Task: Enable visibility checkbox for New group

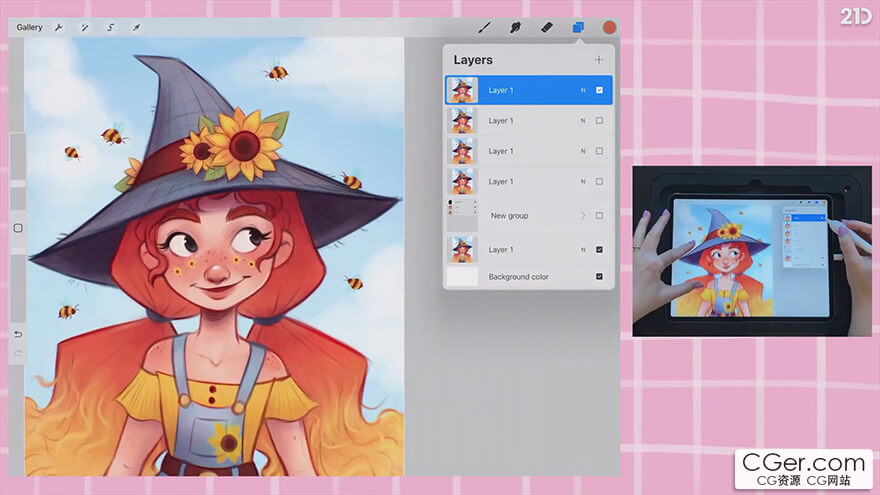Action: 599,216
